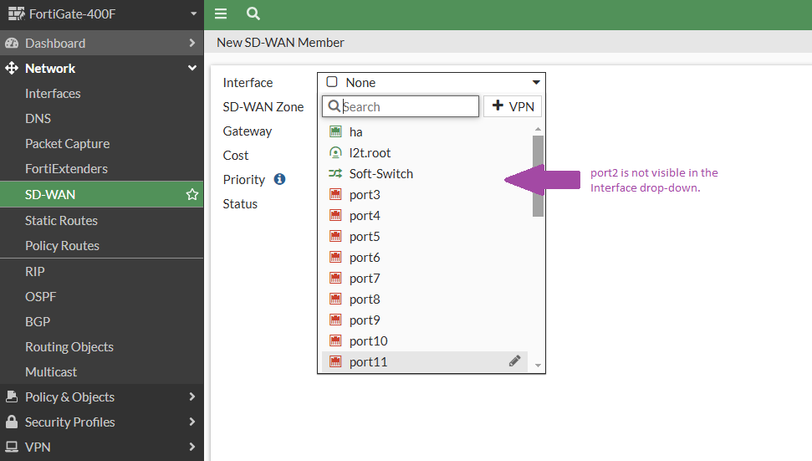The height and width of the screenshot is (461, 812).
Task: Expand the Security Profiles section
Action: tap(102, 422)
